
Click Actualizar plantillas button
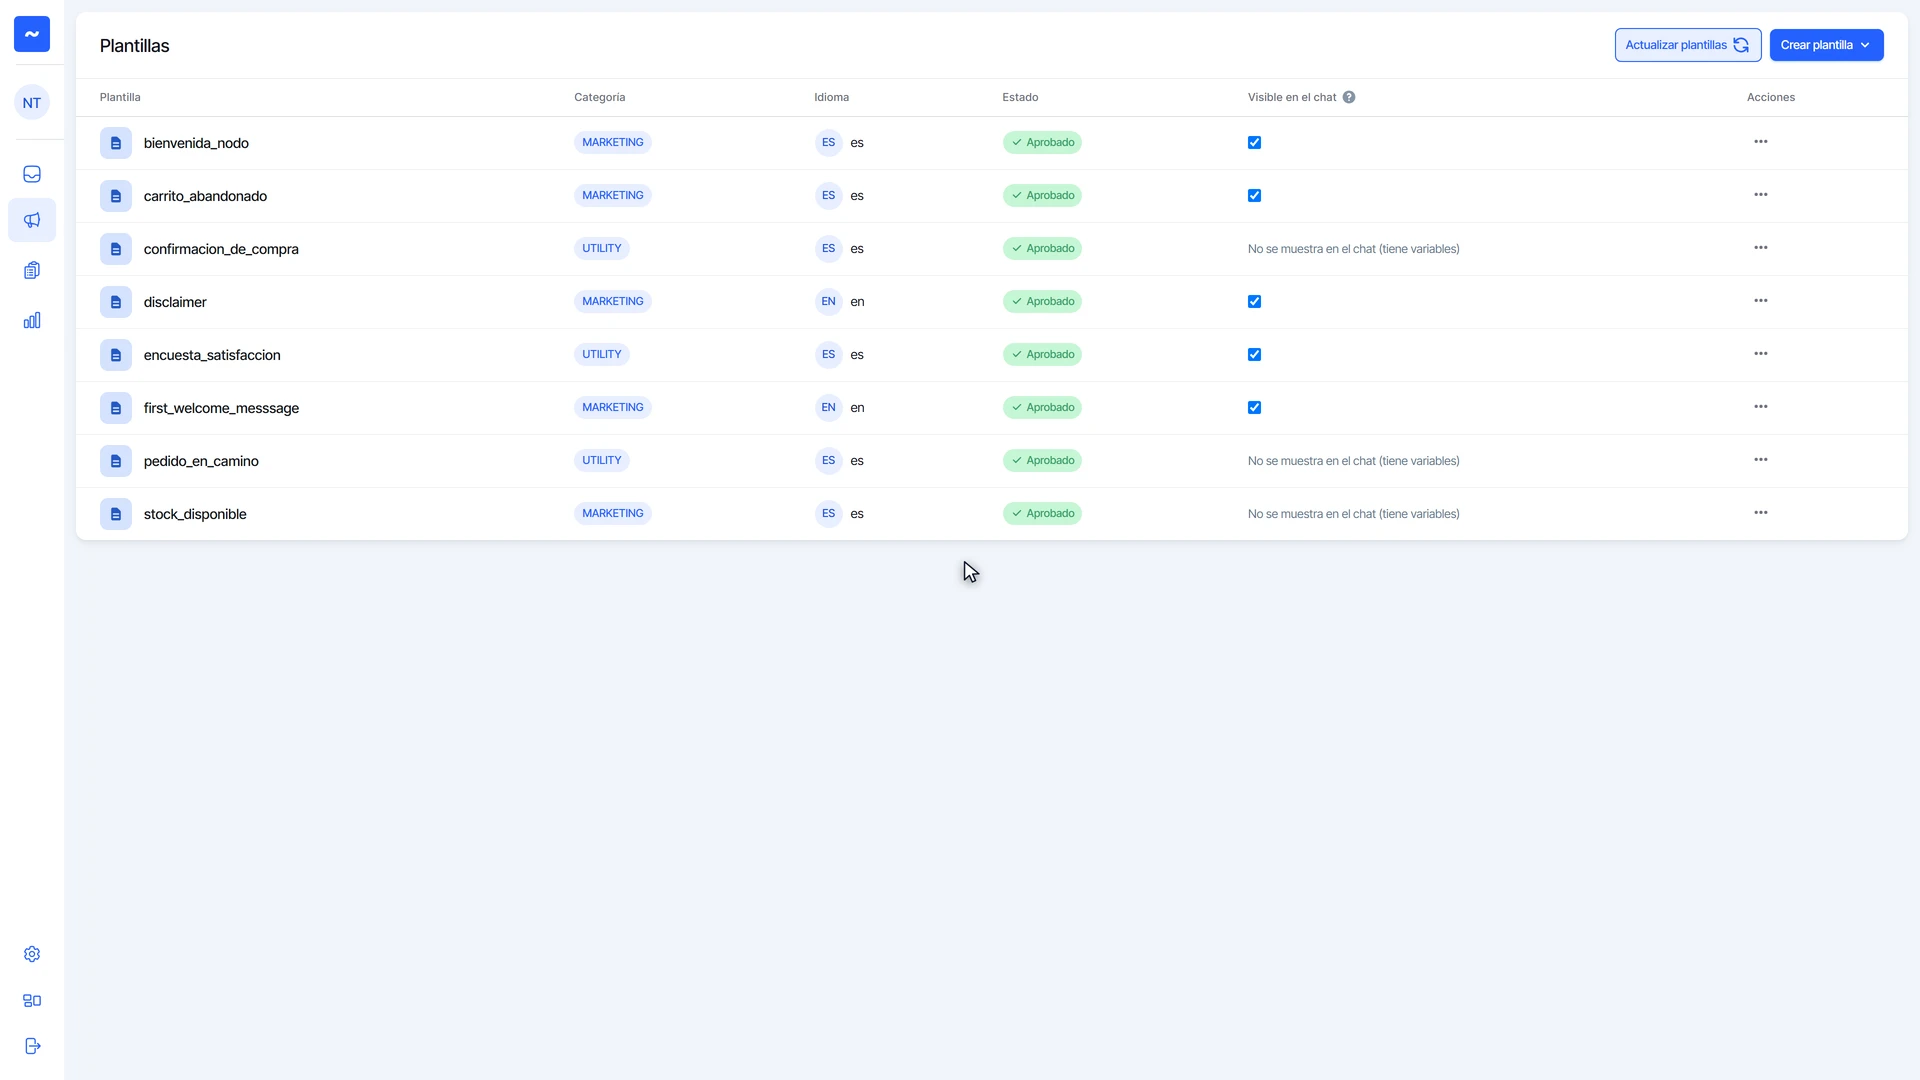pos(1687,45)
